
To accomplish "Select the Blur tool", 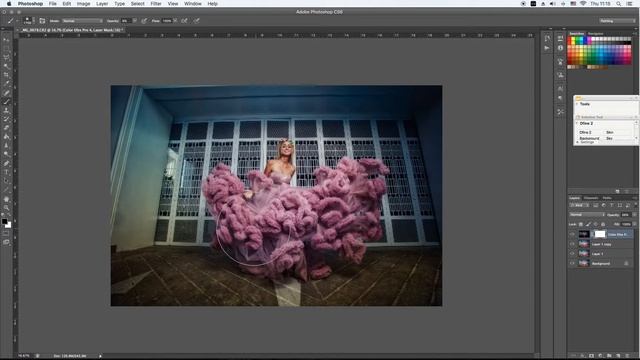I will click(x=6, y=145).
